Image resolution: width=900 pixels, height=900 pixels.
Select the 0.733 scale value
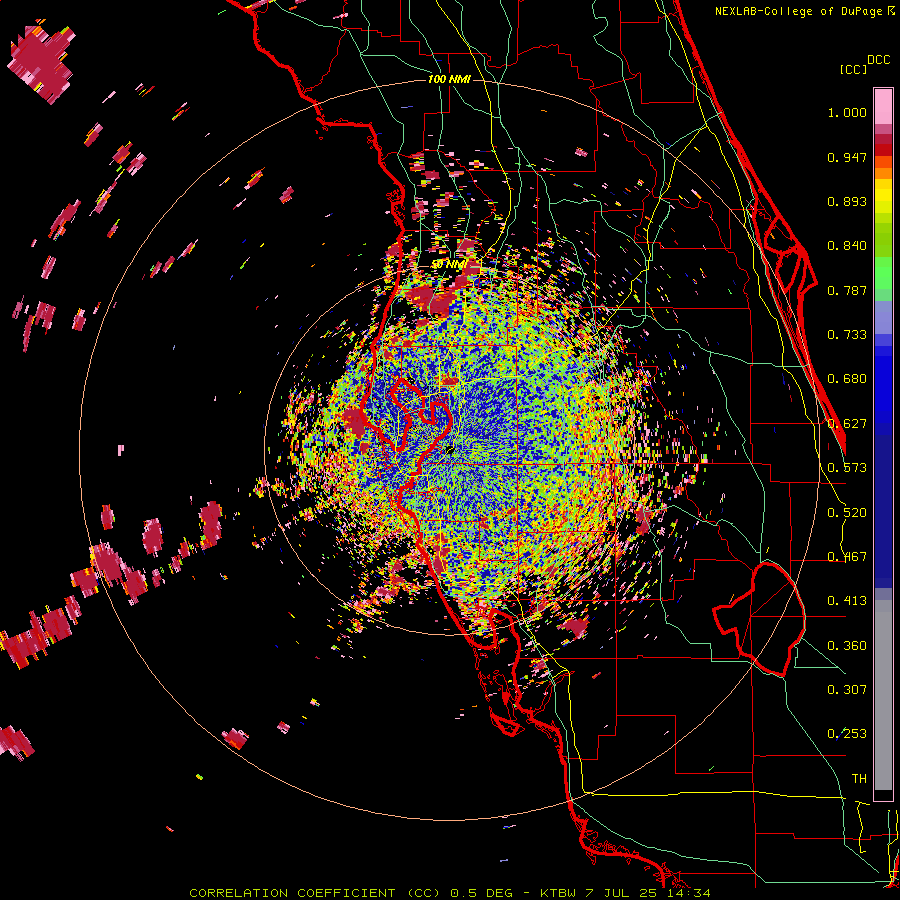(x=847, y=335)
